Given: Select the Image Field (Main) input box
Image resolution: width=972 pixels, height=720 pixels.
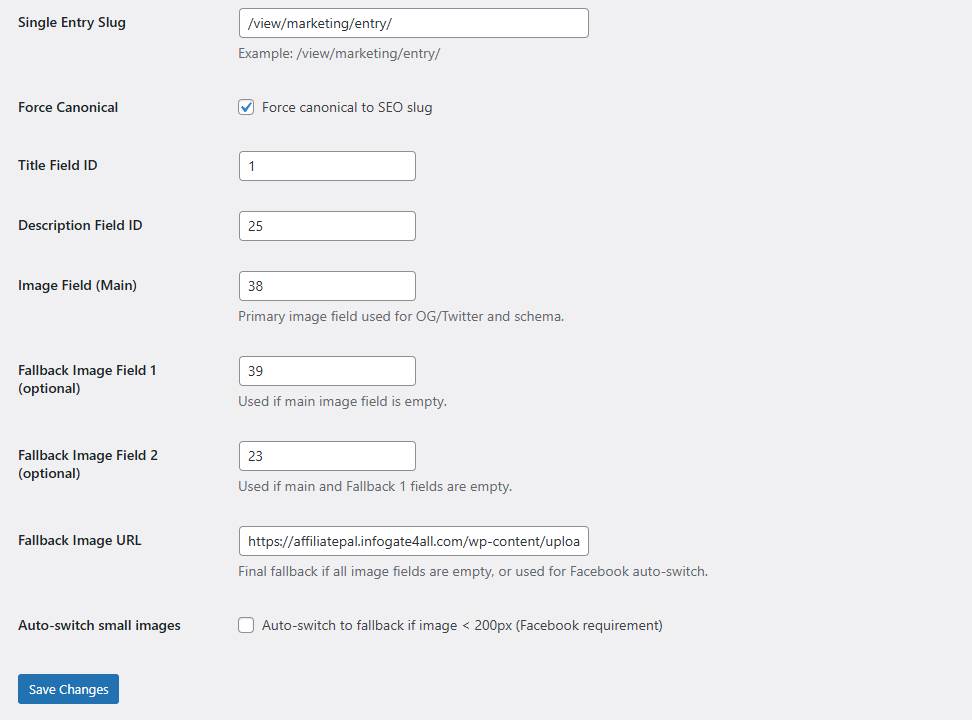Looking at the screenshot, I should click(327, 286).
